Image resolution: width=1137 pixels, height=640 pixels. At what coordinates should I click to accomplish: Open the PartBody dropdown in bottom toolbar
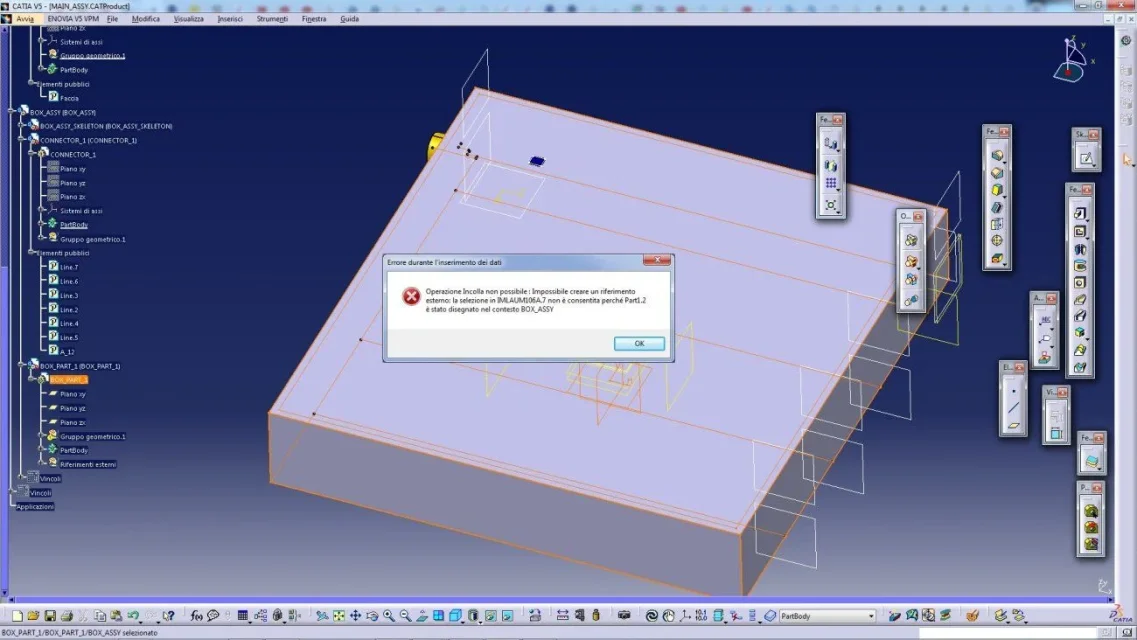tap(870, 616)
